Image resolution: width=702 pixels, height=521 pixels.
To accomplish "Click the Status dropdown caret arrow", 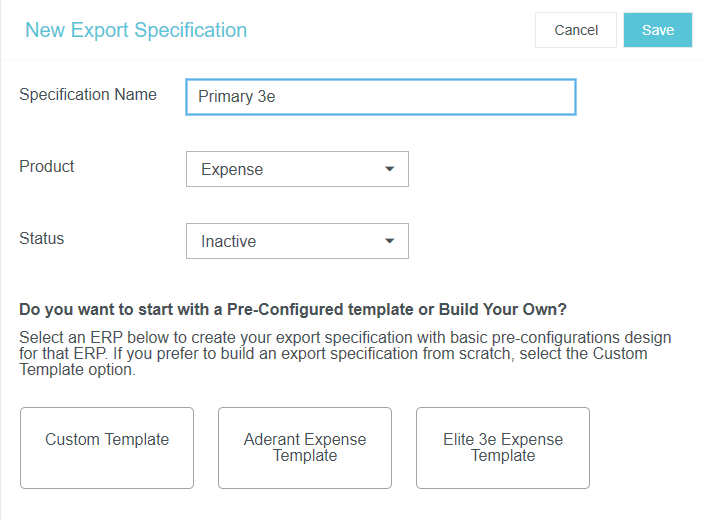I will 390,241.
